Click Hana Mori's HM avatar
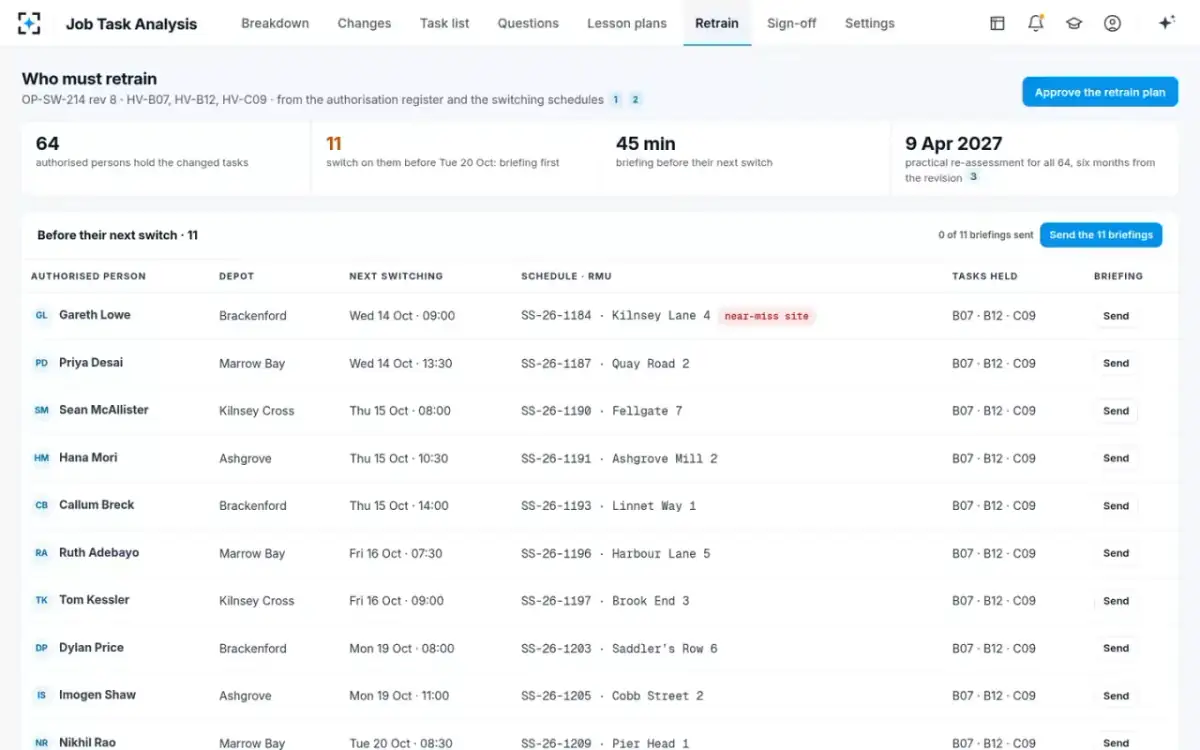The width and height of the screenshot is (1200, 750). click(42, 458)
